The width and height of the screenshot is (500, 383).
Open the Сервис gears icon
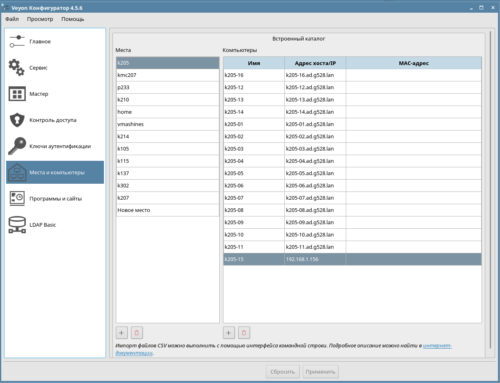(16, 68)
